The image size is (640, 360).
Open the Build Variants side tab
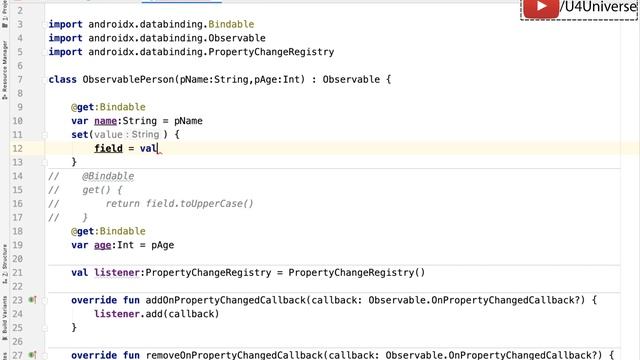pyautogui.click(x=4, y=318)
